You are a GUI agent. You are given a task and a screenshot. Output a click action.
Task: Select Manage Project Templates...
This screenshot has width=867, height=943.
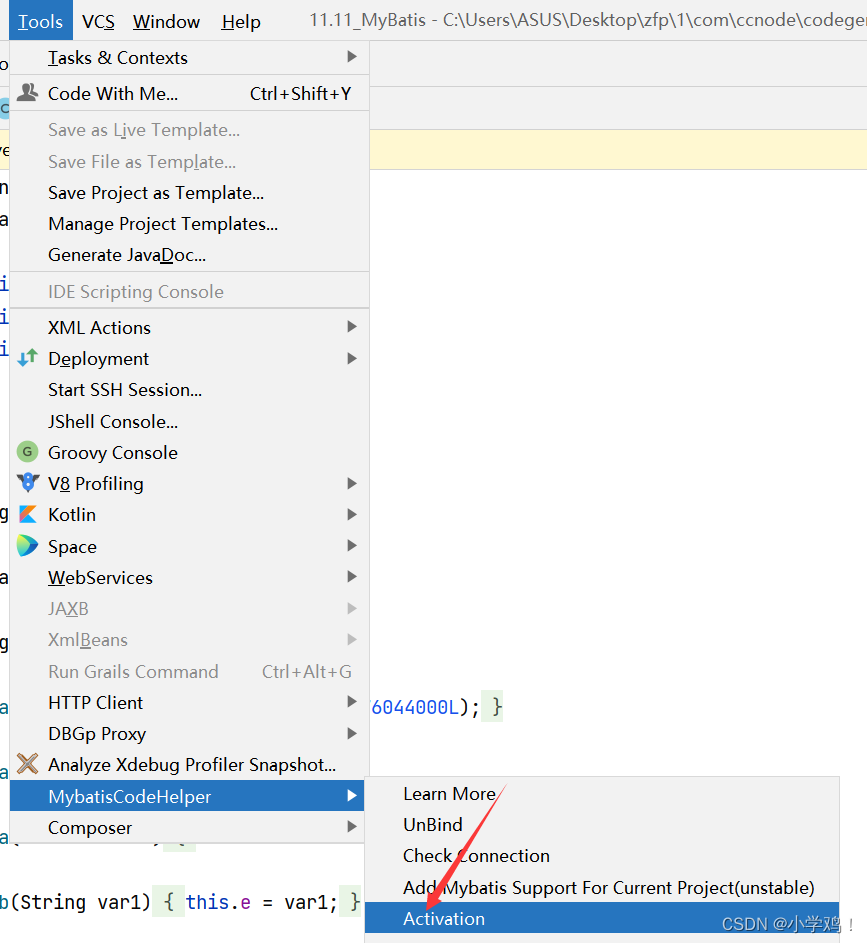click(189, 224)
